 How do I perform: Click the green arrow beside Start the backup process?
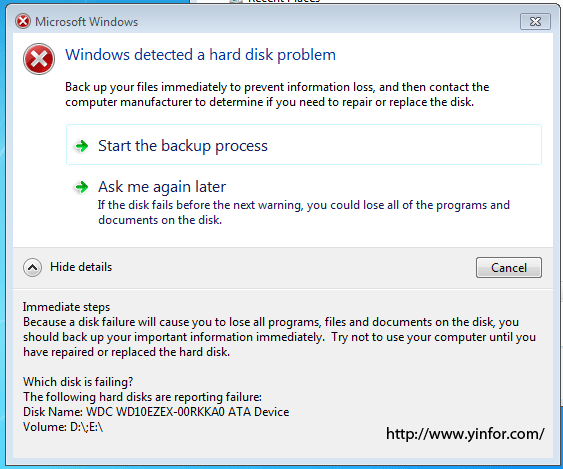pyautogui.click(x=82, y=146)
